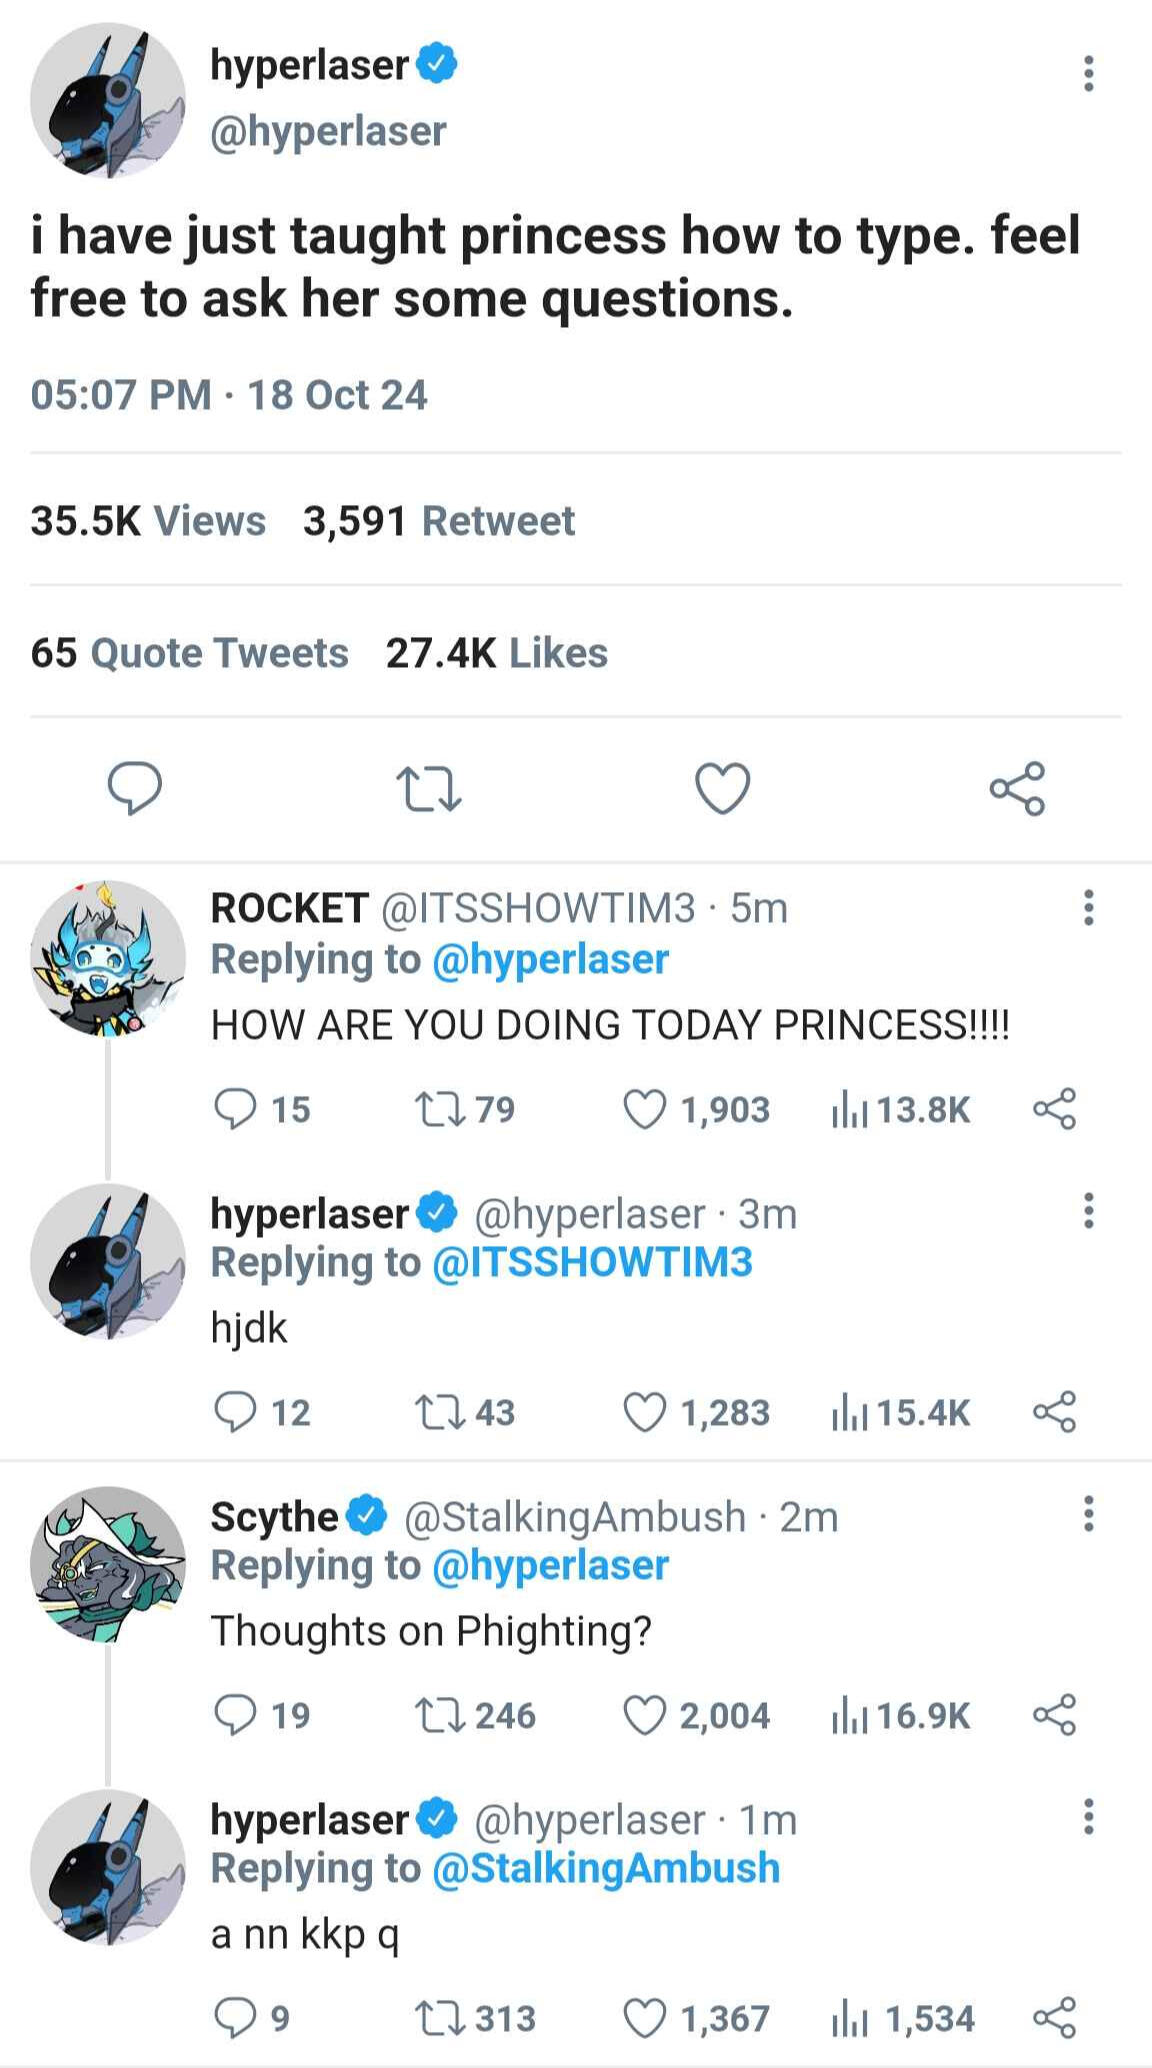
Task: Open @StalkingAmbush mention link in last reply
Action: (x=606, y=1868)
